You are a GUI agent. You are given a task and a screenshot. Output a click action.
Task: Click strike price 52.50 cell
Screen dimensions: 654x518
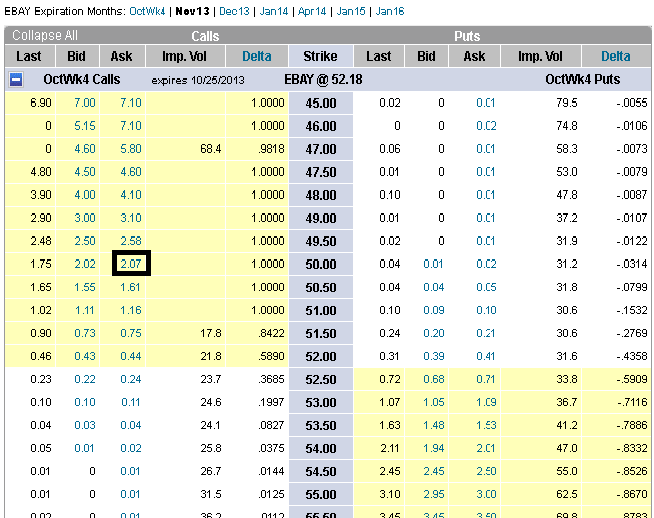321,379
